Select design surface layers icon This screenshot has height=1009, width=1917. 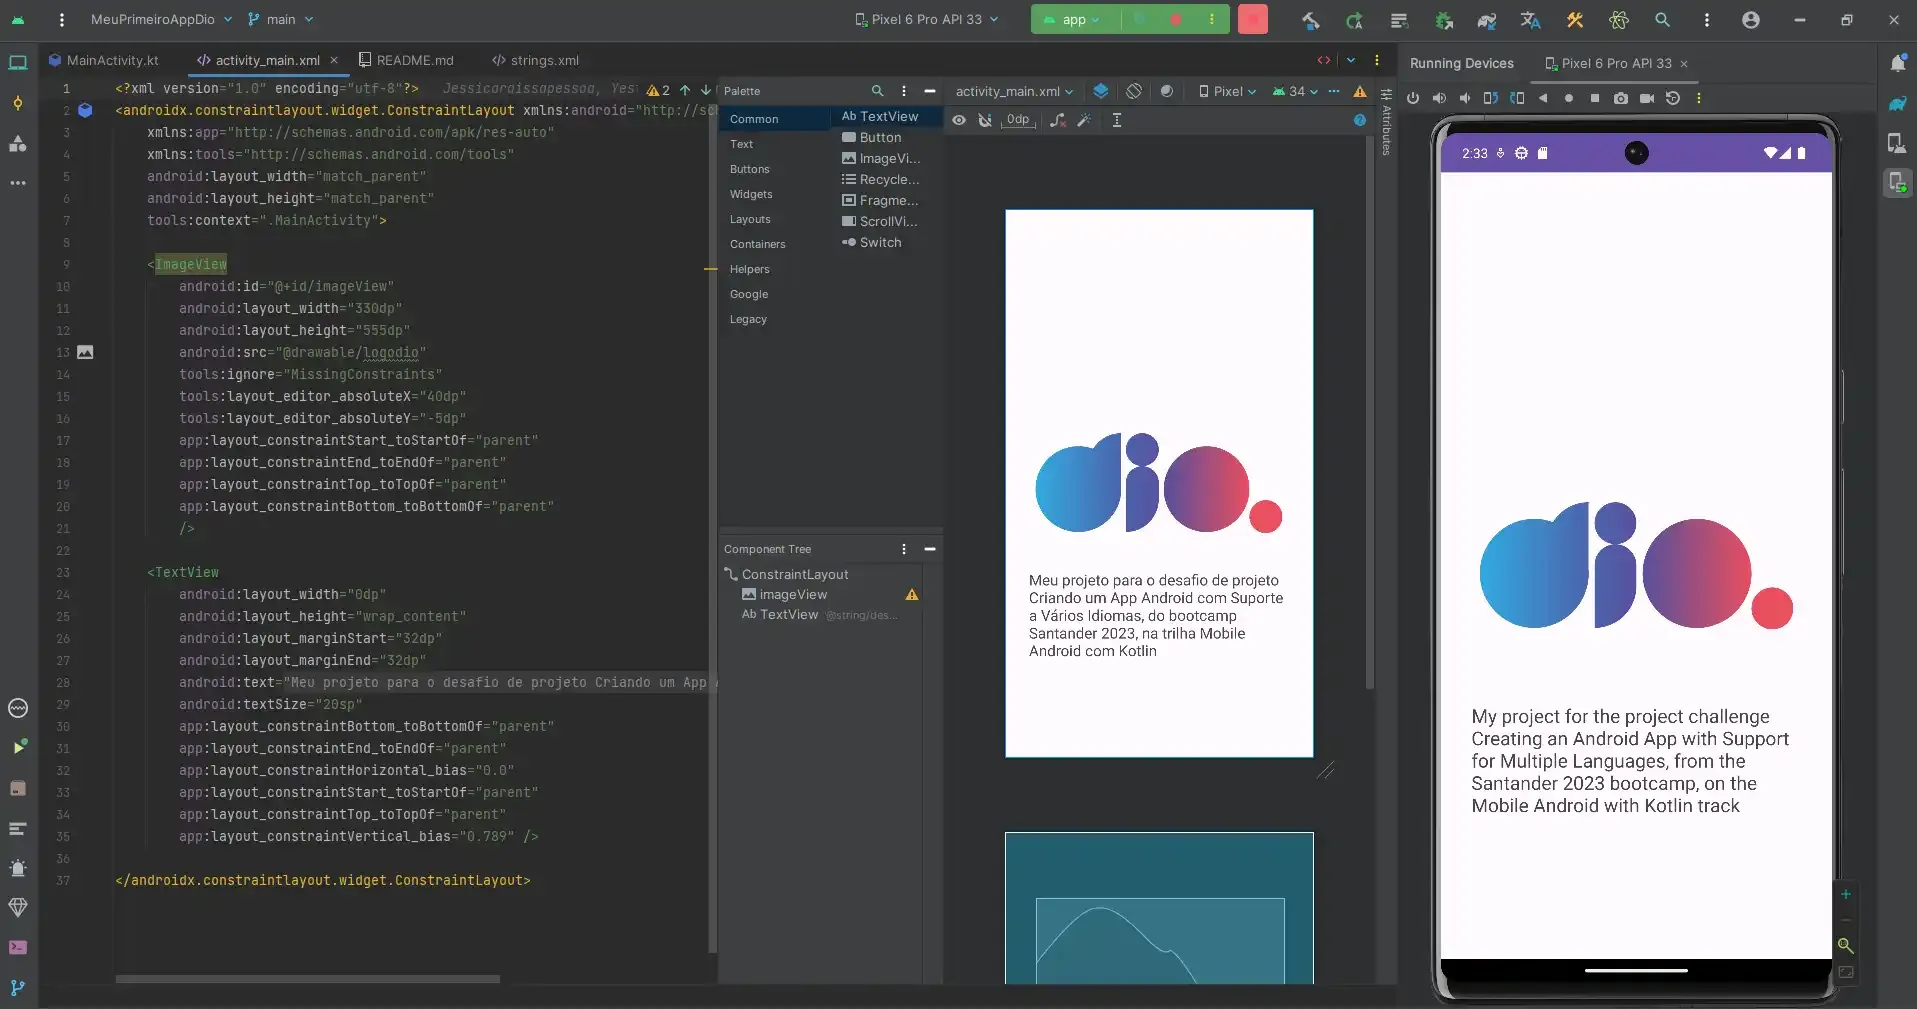[x=1100, y=91]
